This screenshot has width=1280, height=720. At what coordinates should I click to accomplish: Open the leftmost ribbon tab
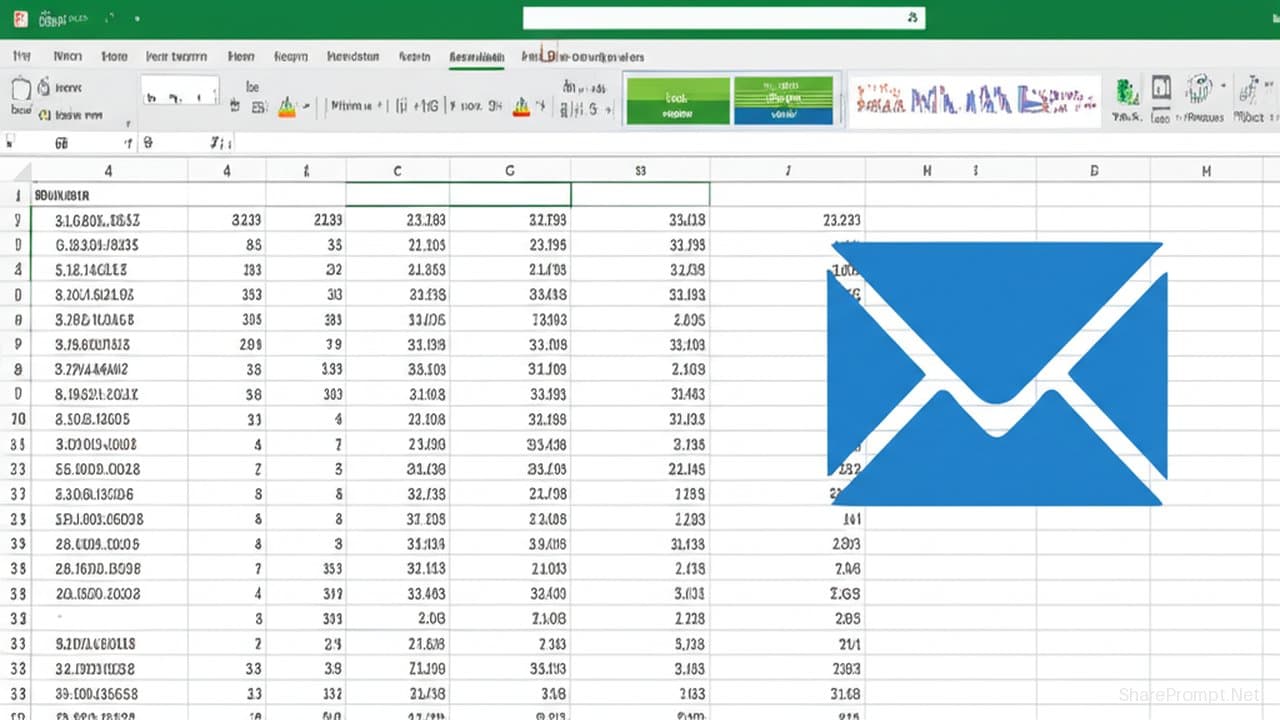[x=20, y=57]
